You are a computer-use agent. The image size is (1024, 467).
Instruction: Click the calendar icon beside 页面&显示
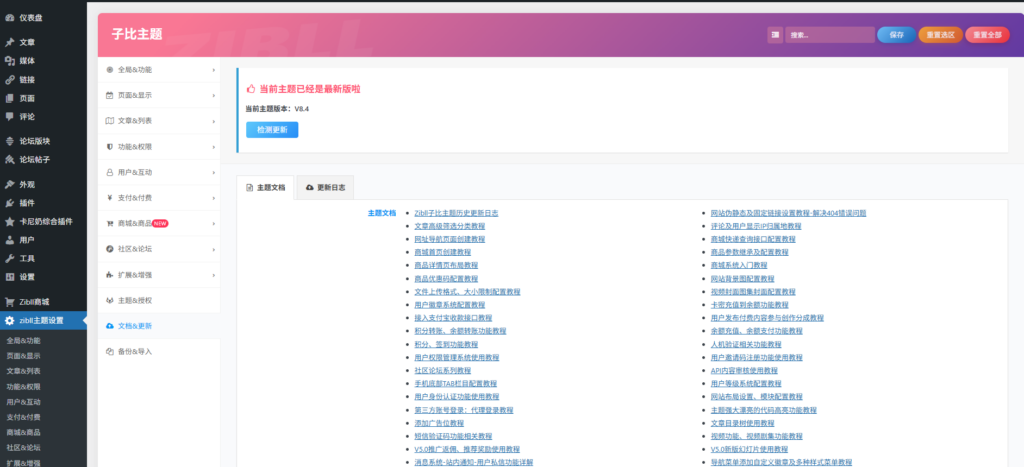tap(109, 95)
